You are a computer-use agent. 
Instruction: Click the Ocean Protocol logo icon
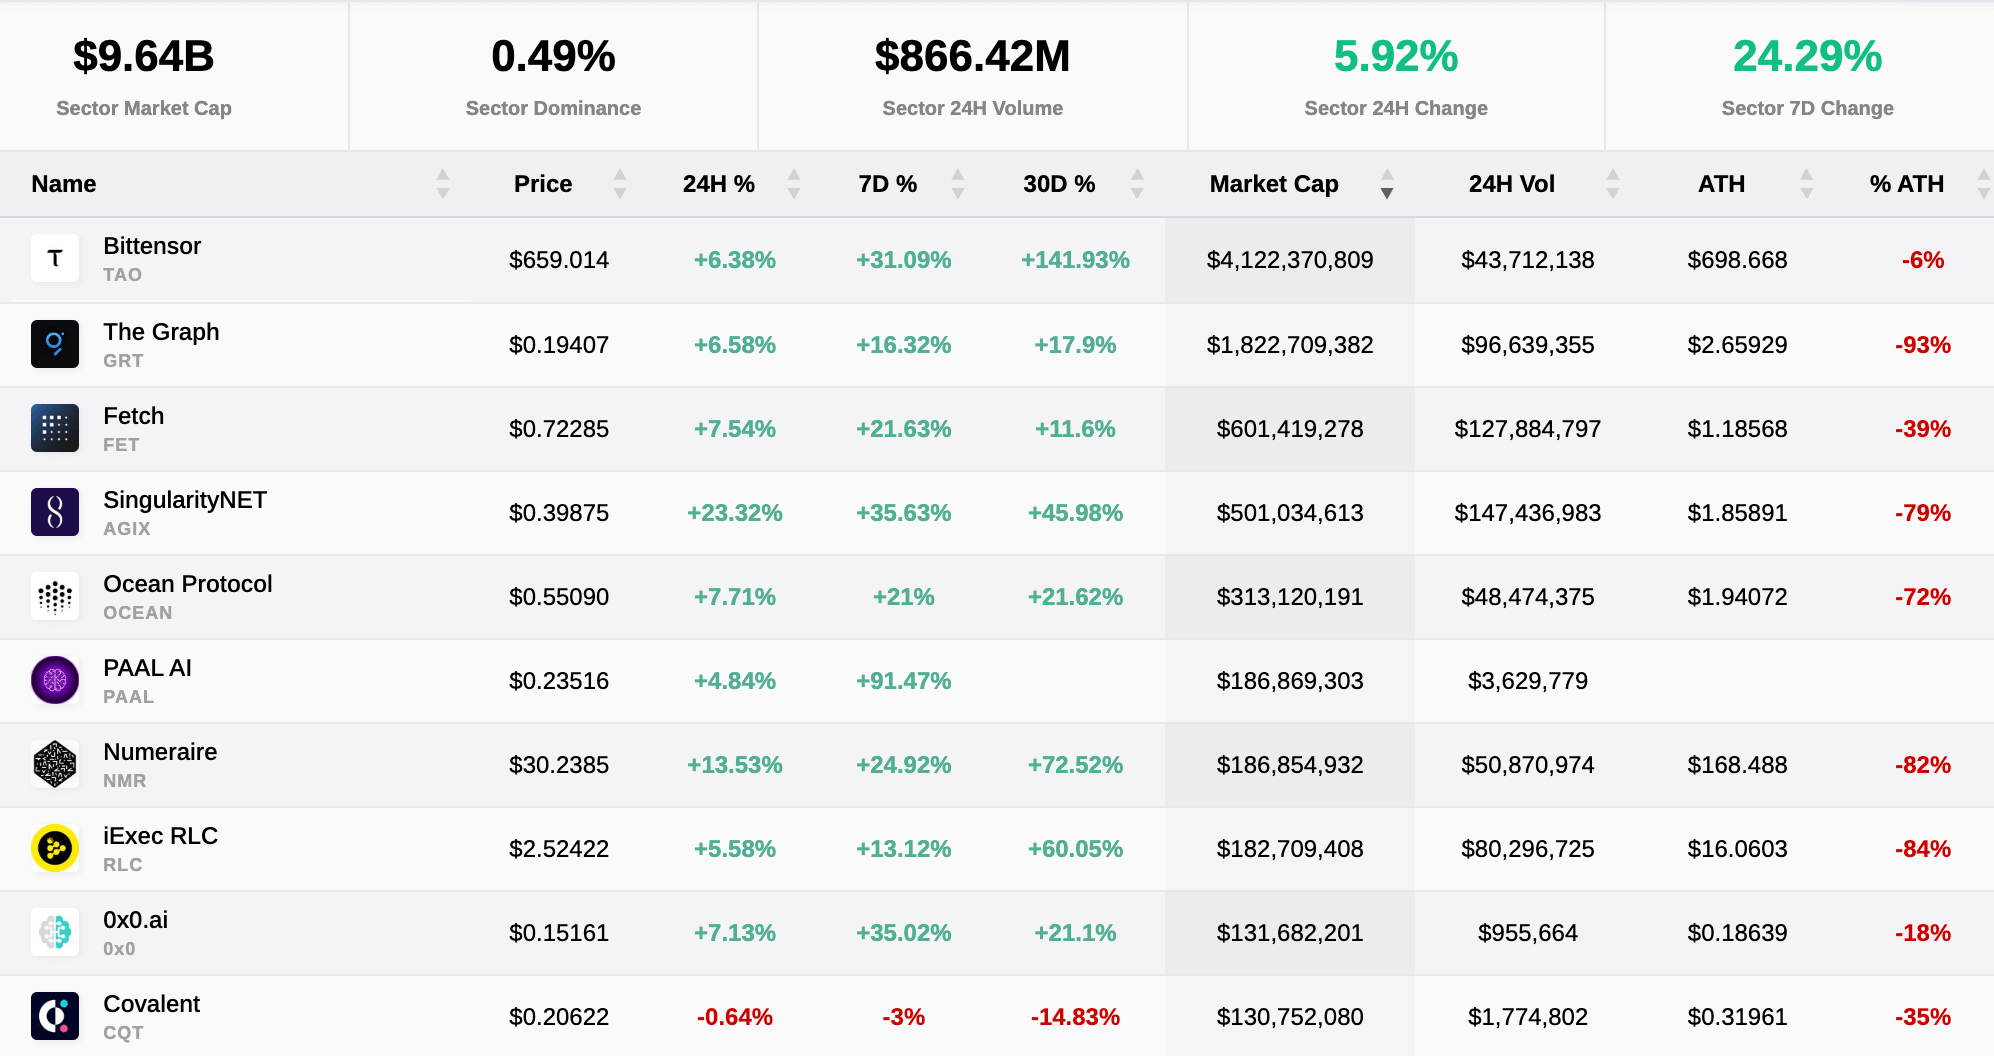click(x=55, y=596)
